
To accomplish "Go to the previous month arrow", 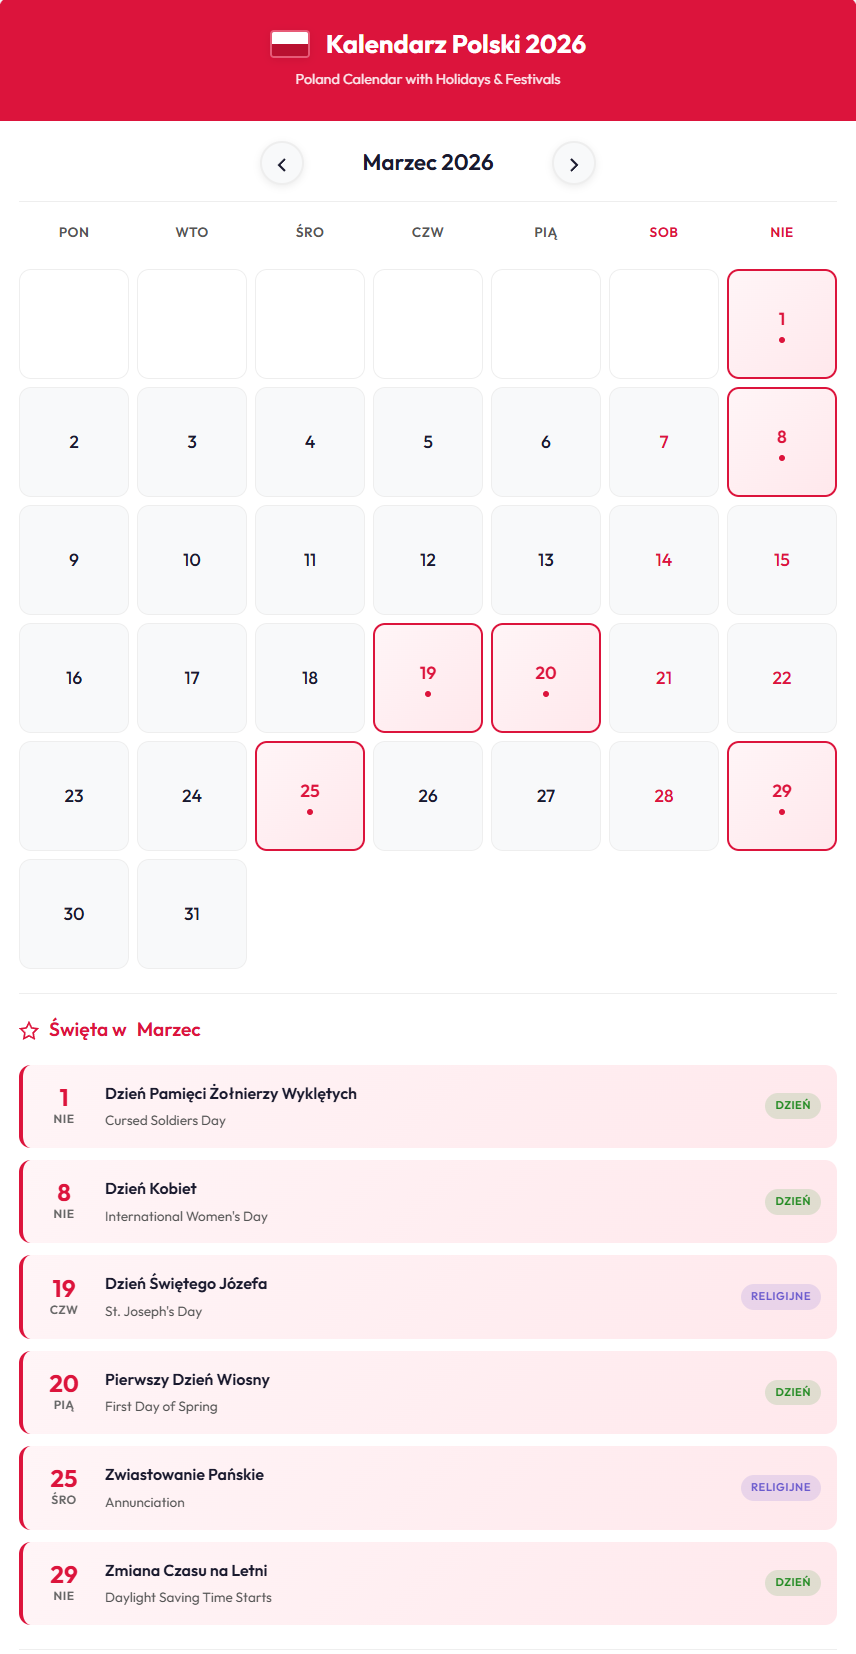I will pyautogui.click(x=282, y=164).
